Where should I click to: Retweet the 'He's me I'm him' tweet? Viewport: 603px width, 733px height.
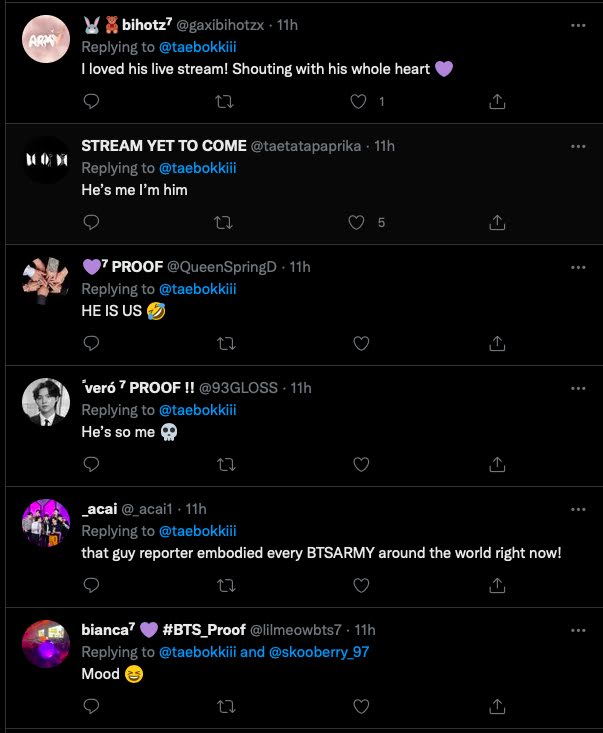(x=226, y=222)
